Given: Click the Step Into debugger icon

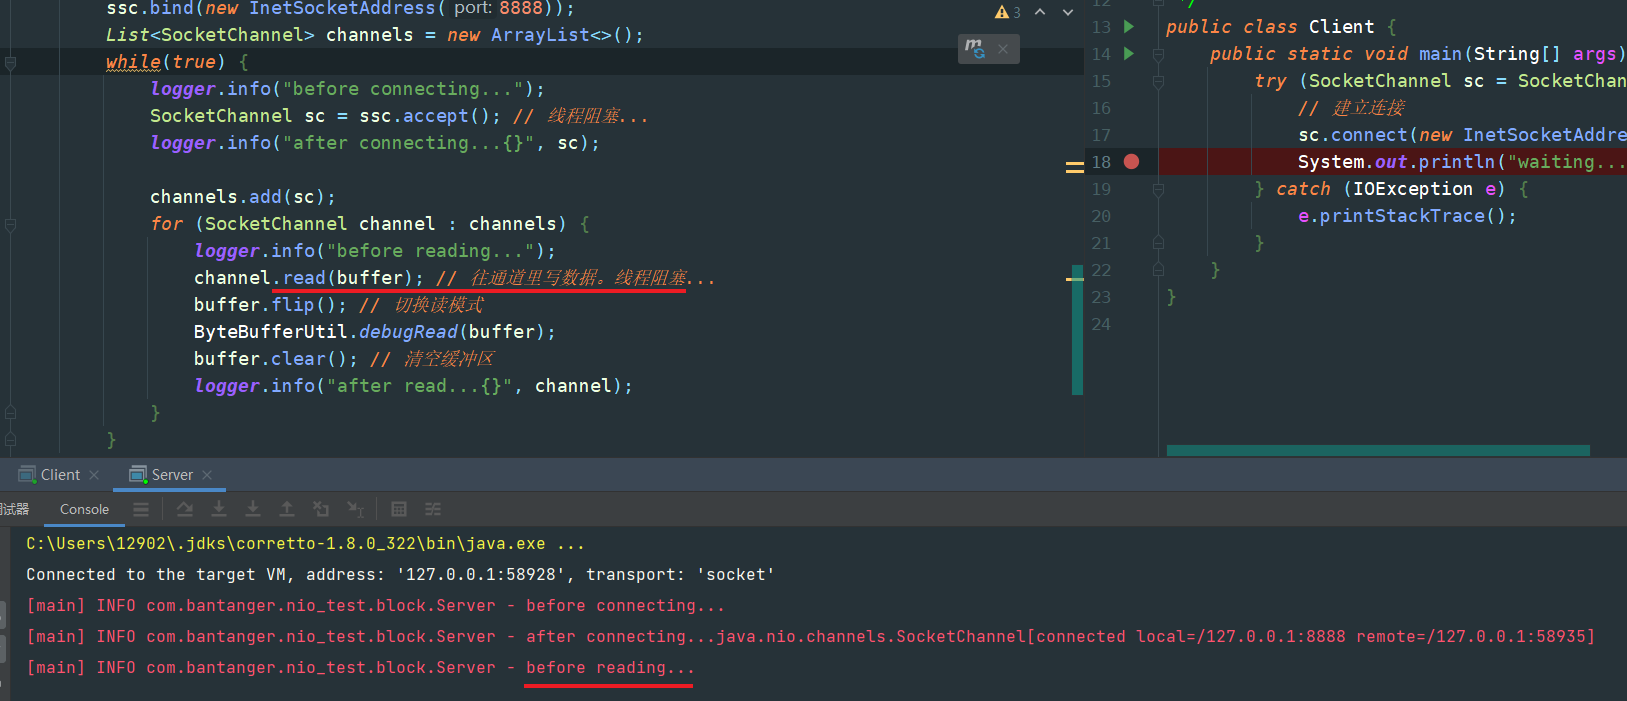Looking at the screenshot, I should tap(219, 509).
